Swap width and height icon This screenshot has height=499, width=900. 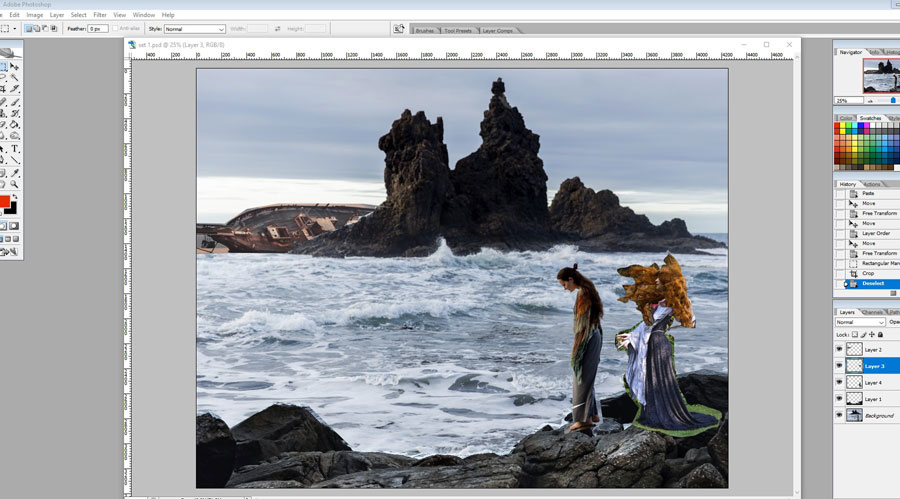(277, 29)
